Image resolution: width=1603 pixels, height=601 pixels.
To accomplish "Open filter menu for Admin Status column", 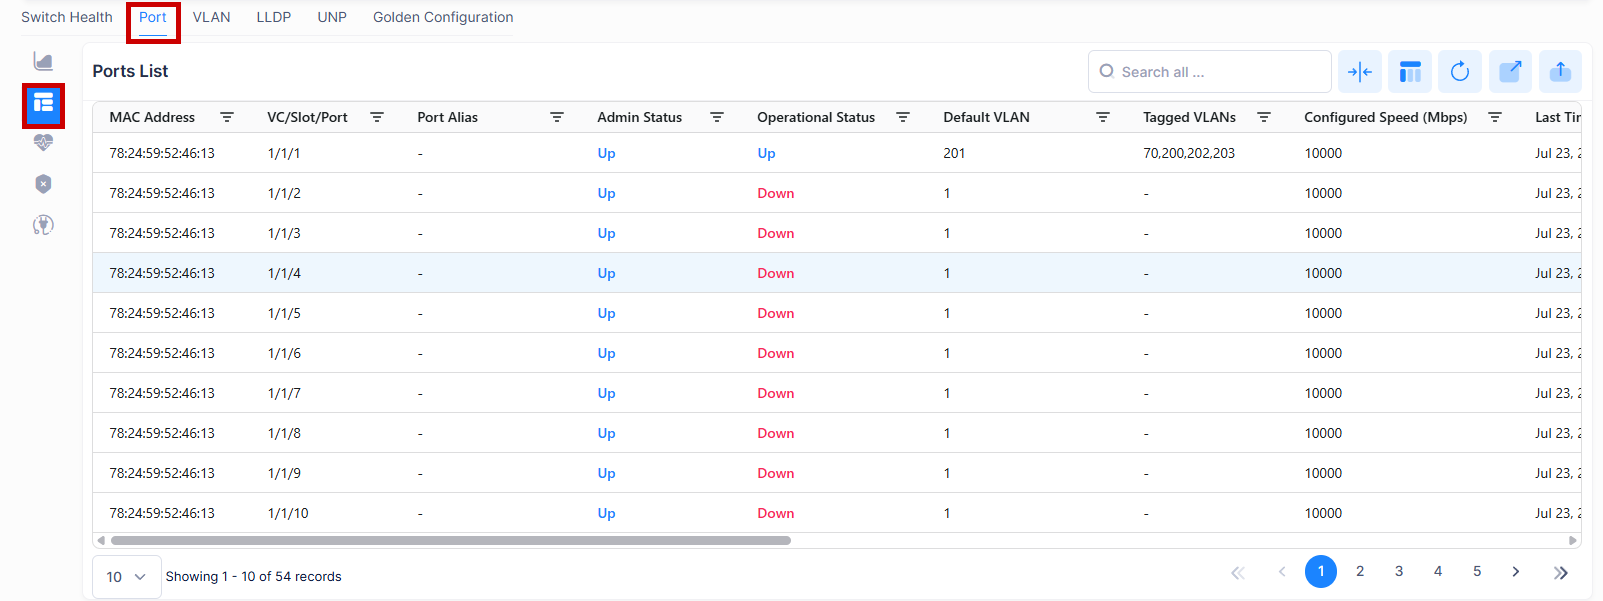I will (x=717, y=117).
